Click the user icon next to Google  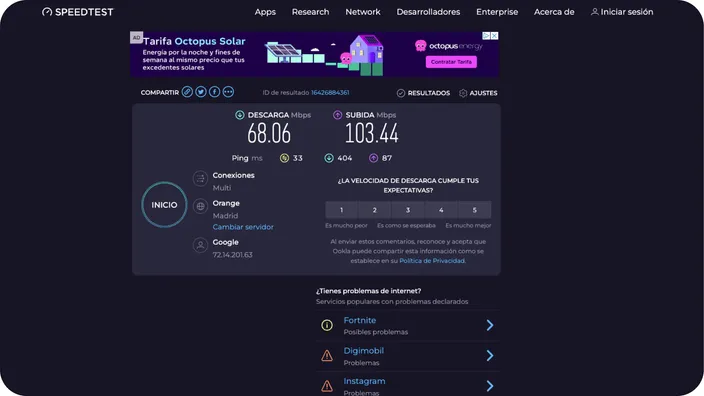point(200,245)
